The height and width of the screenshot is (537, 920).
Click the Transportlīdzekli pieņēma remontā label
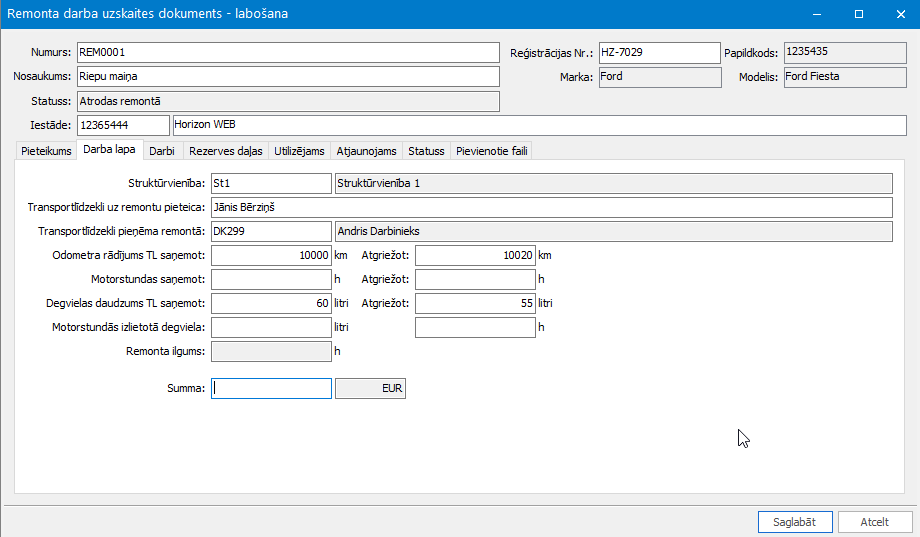(121, 231)
